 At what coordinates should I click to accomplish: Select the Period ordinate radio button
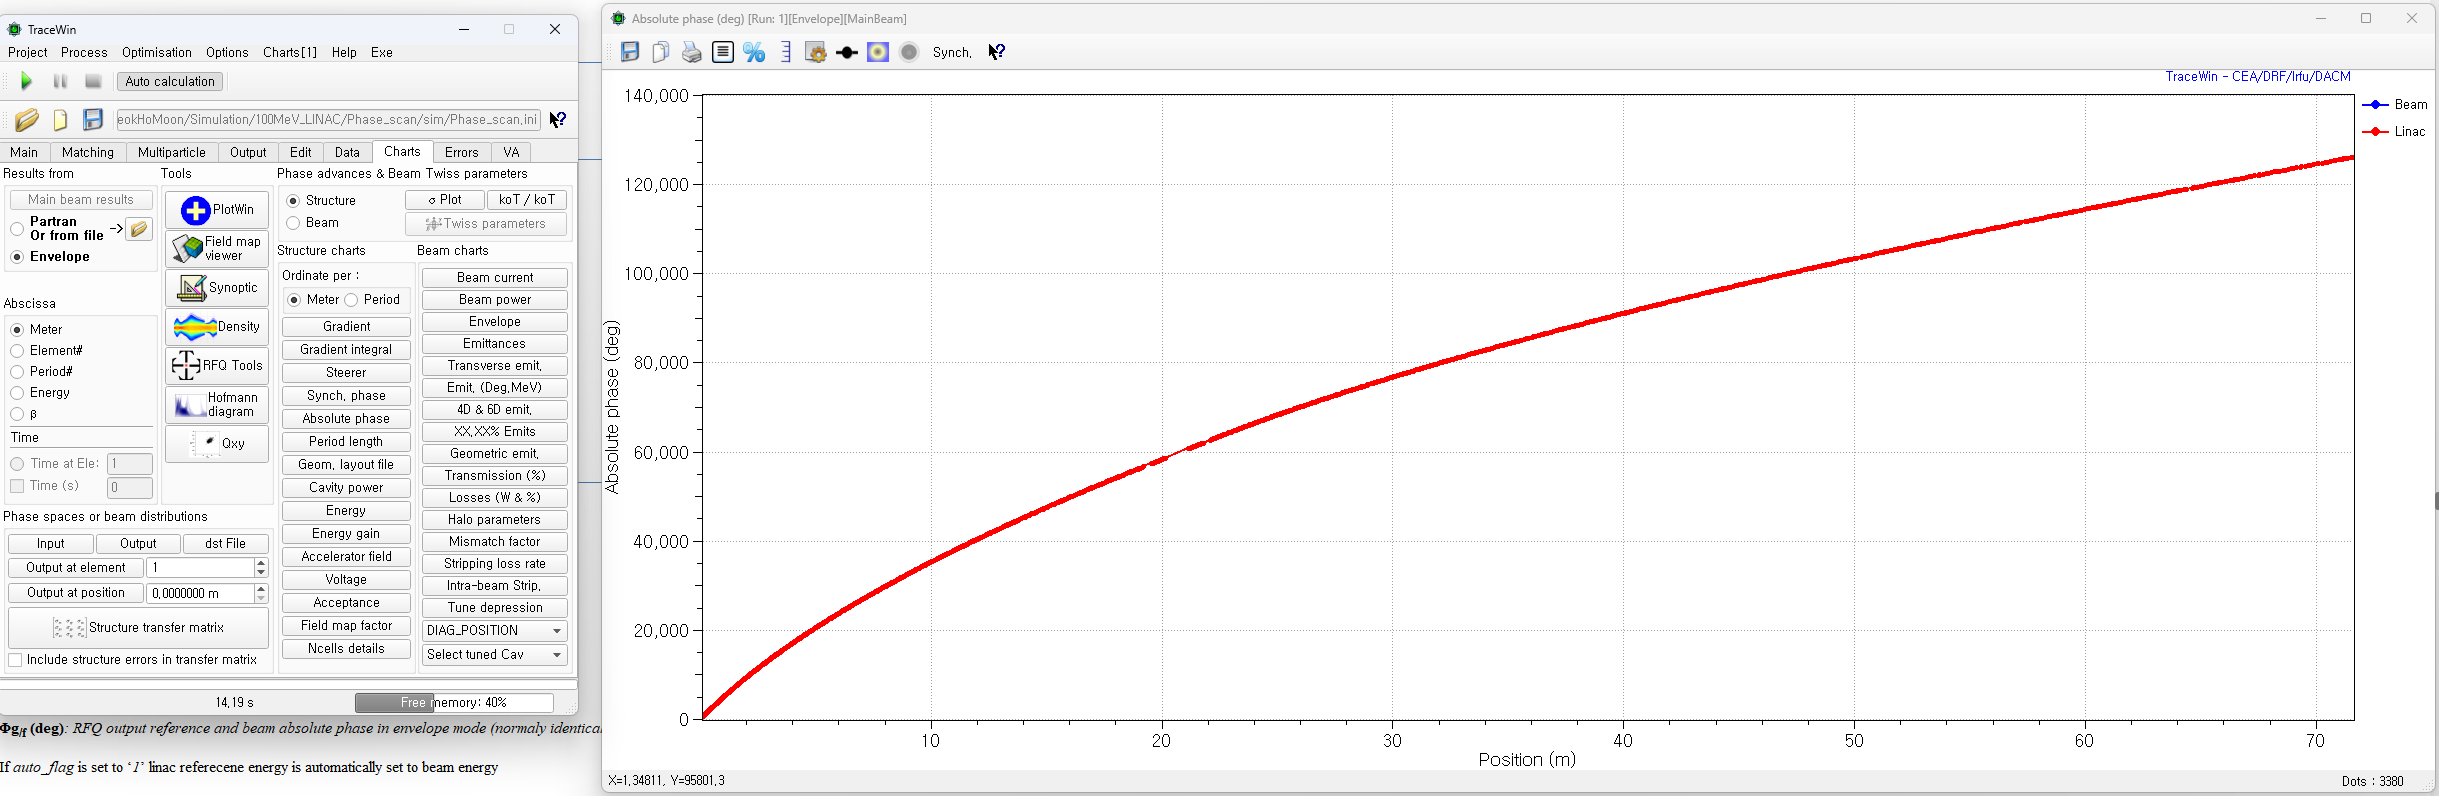pos(352,300)
